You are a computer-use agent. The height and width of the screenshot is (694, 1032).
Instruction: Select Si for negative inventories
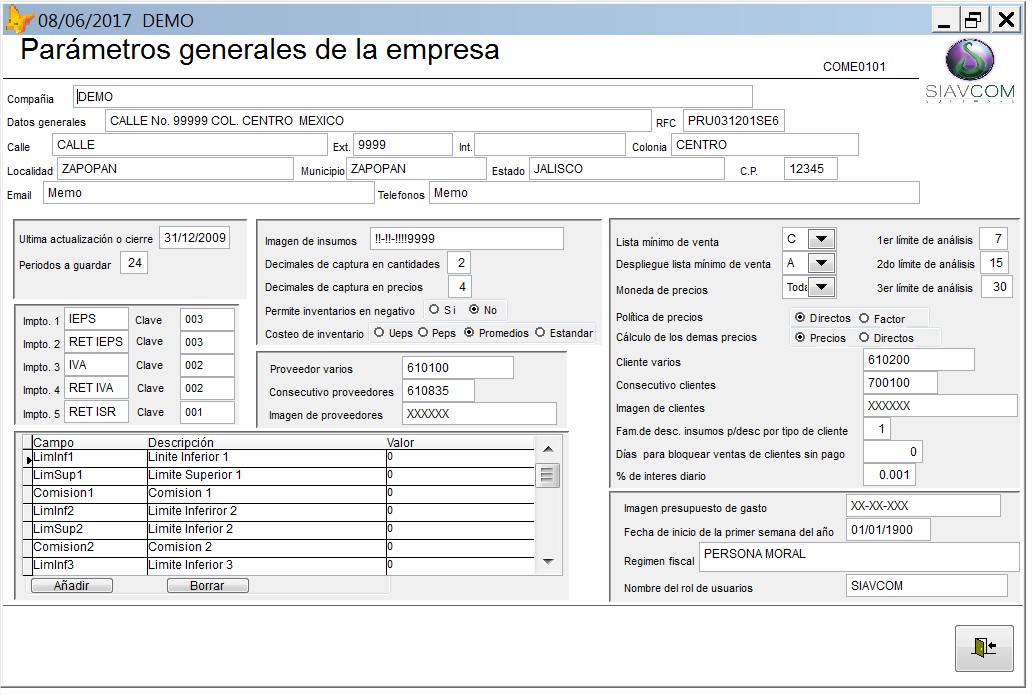pyautogui.click(x=434, y=309)
